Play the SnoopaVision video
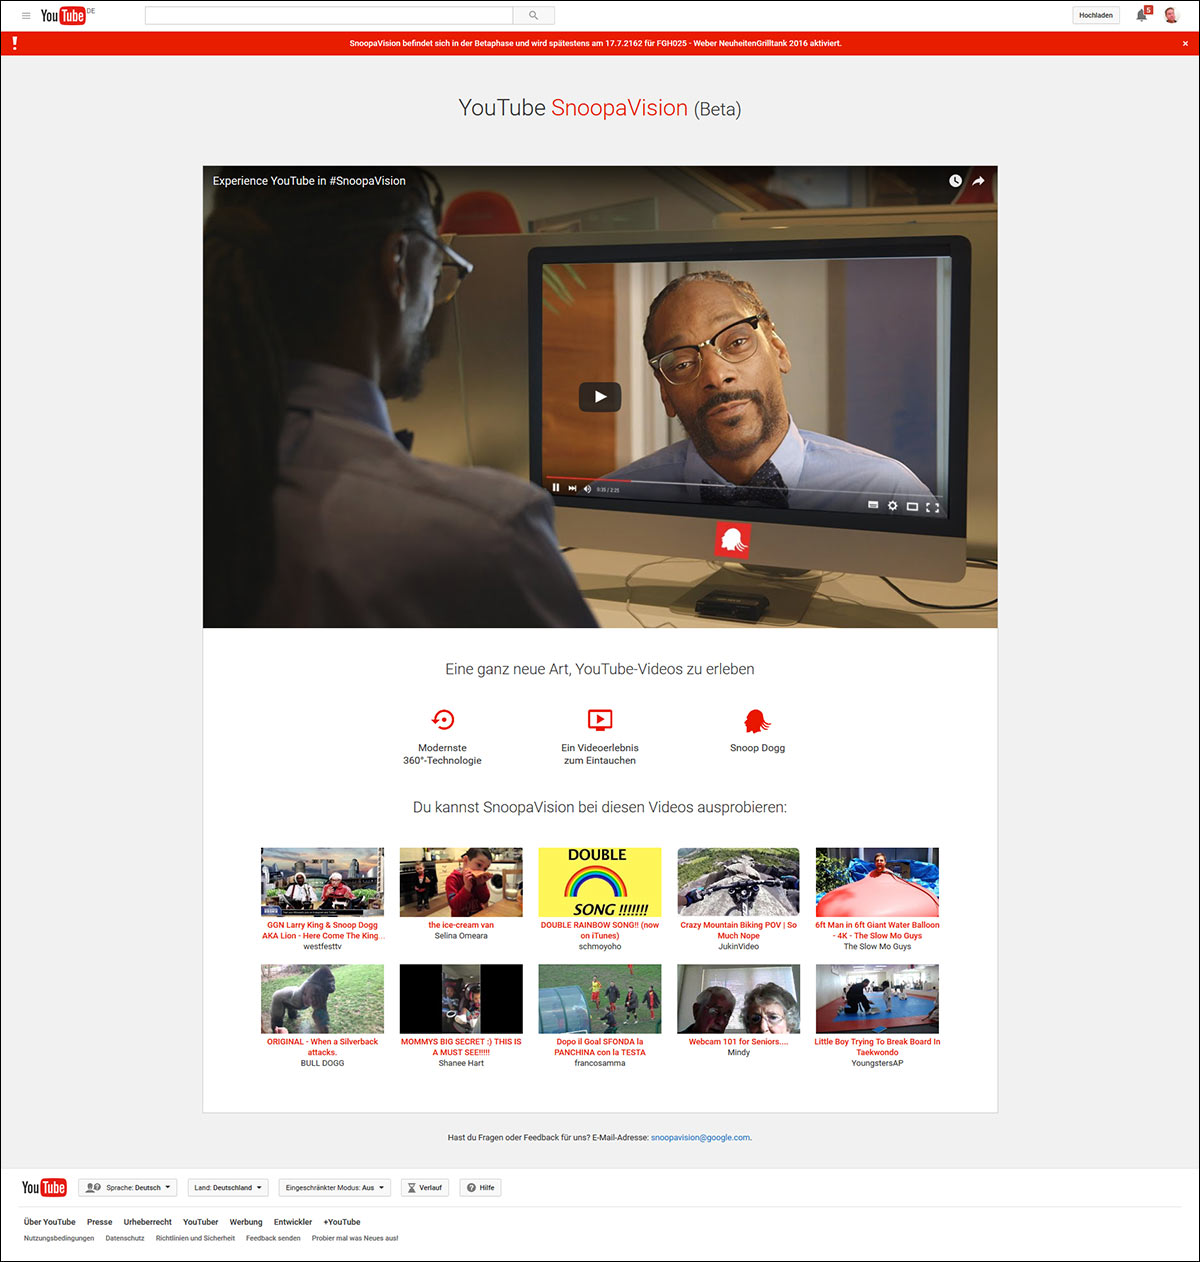The image size is (1200, 1262). click(600, 397)
